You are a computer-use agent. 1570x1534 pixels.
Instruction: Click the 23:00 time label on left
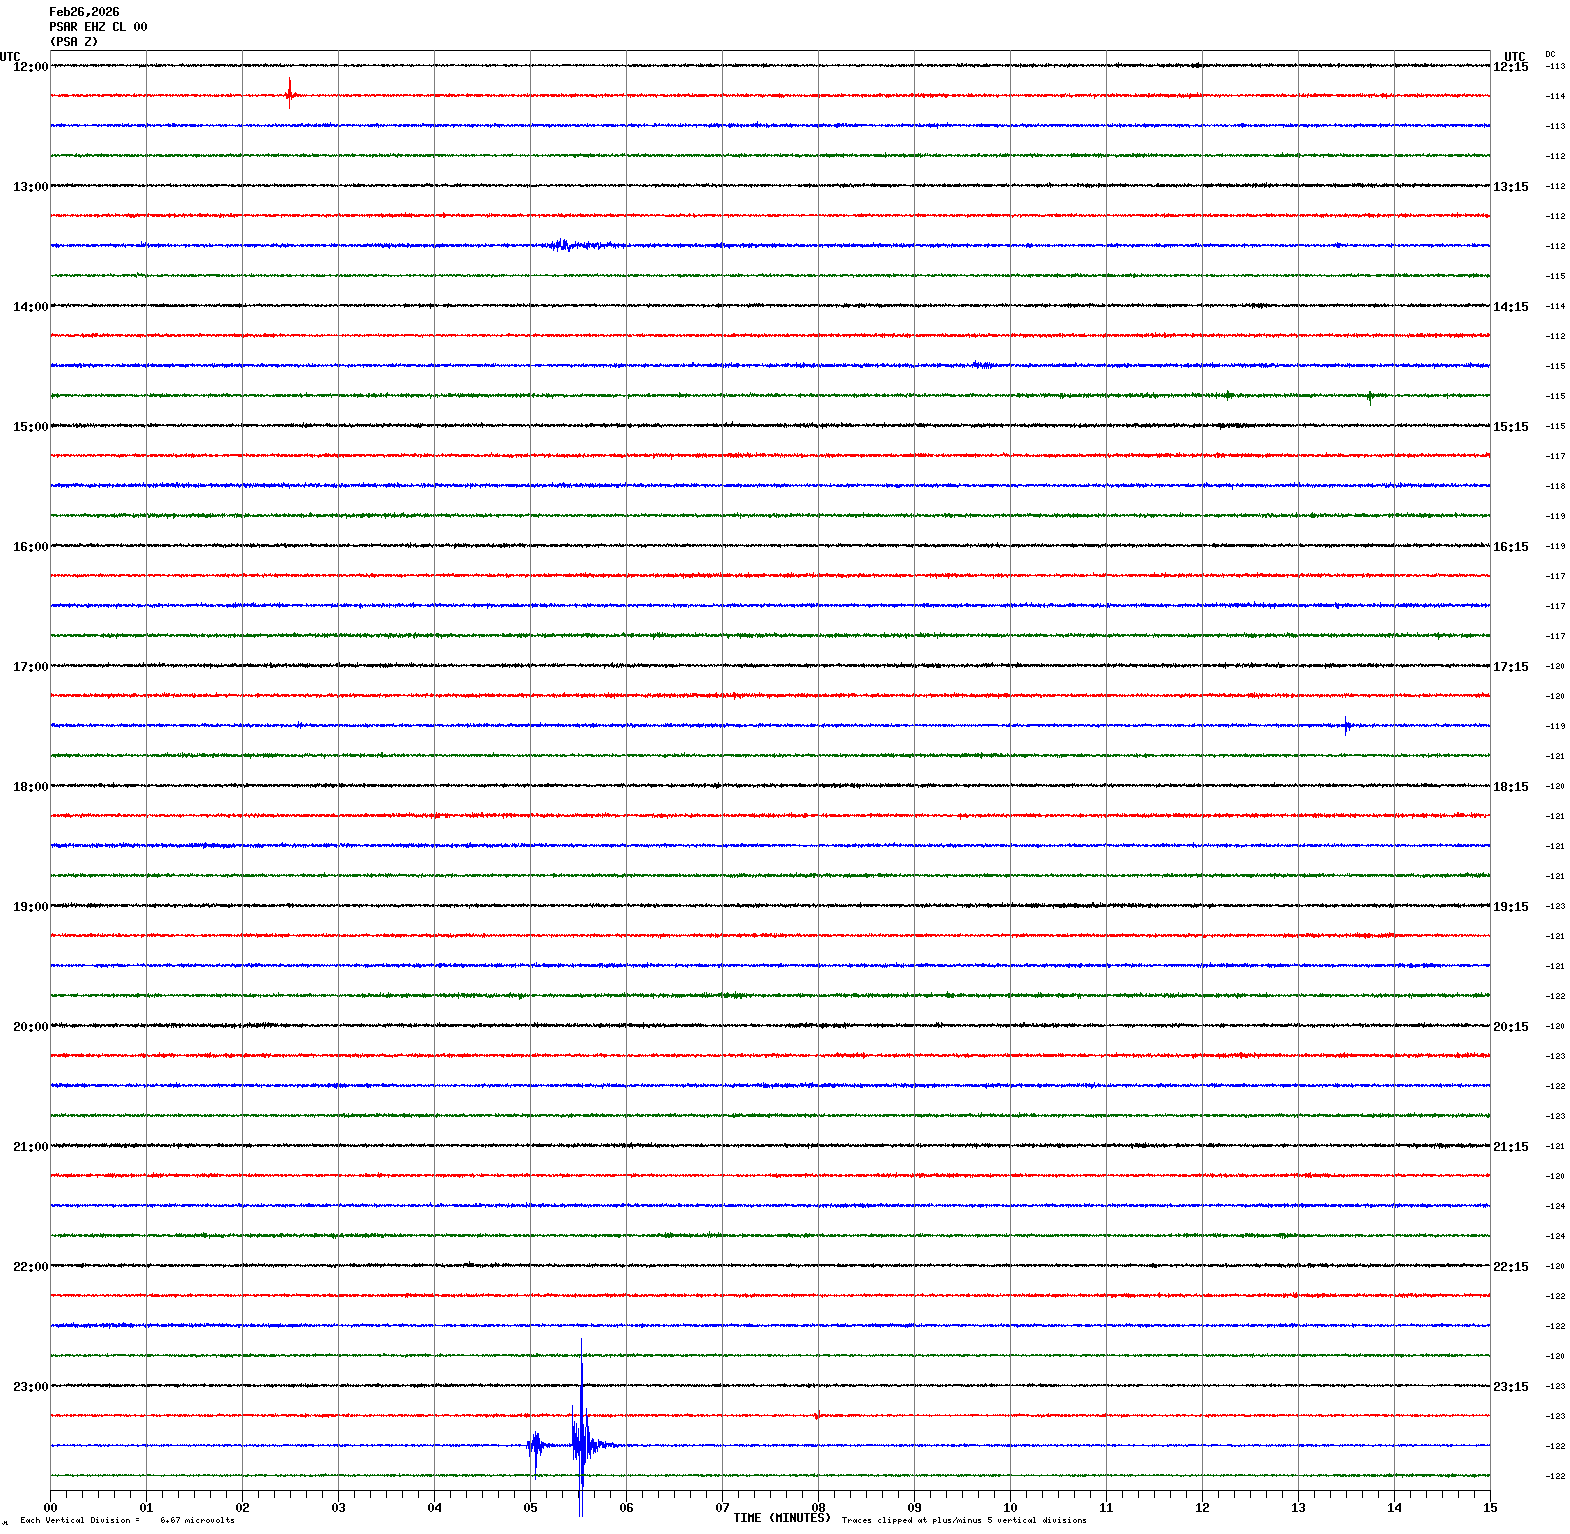coord(30,1387)
